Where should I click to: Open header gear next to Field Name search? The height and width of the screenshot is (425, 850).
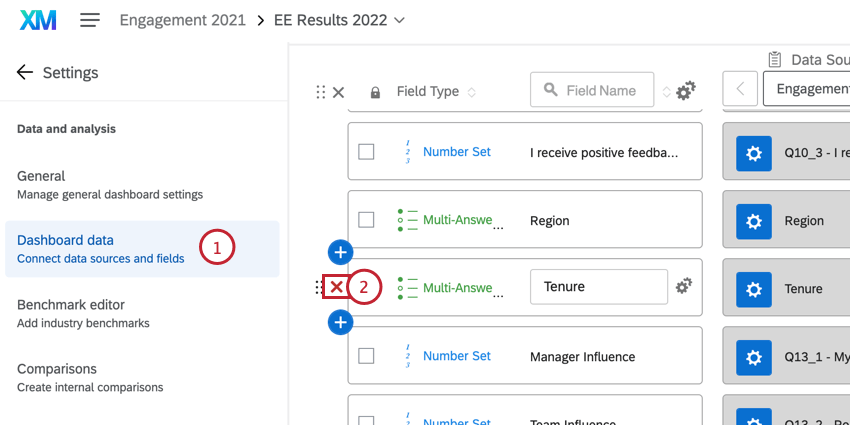point(685,91)
